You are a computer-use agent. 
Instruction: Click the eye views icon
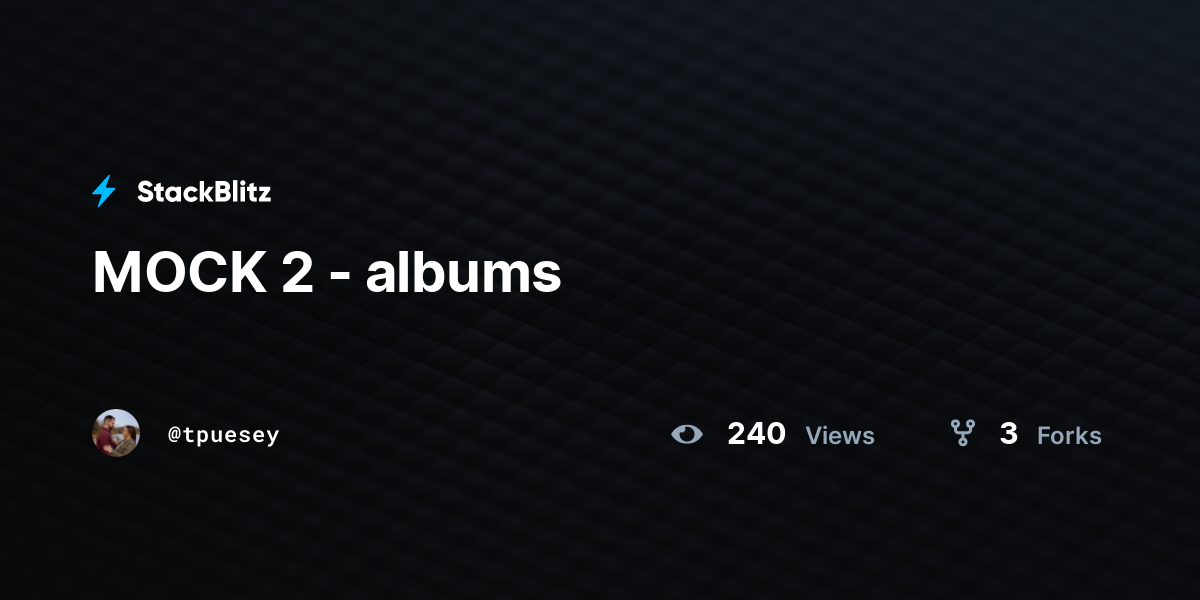coord(687,434)
